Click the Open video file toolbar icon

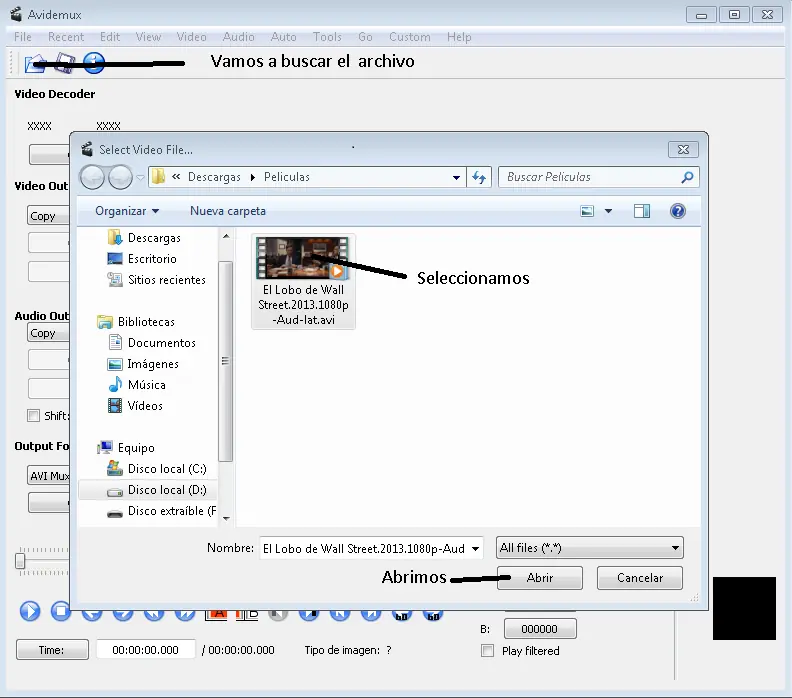tap(35, 63)
